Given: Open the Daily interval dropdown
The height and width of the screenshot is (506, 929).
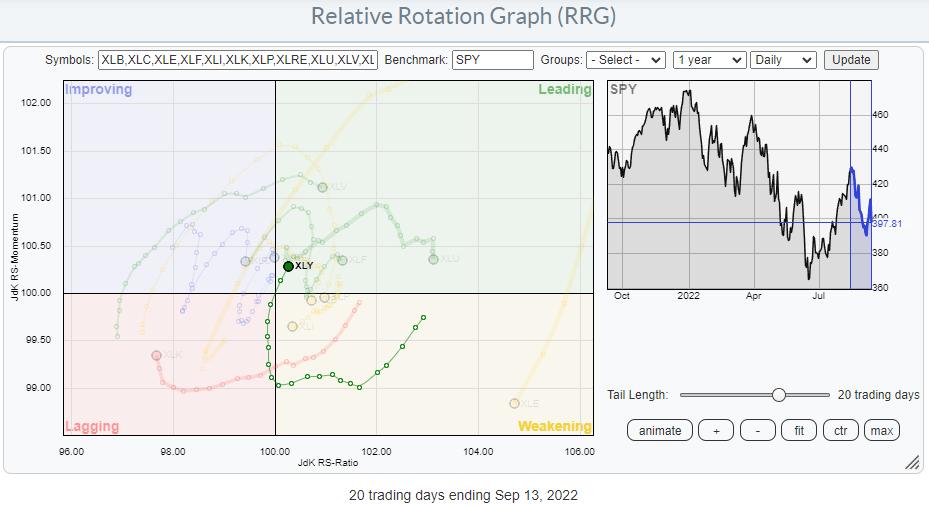Looking at the screenshot, I should (x=782, y=60).
